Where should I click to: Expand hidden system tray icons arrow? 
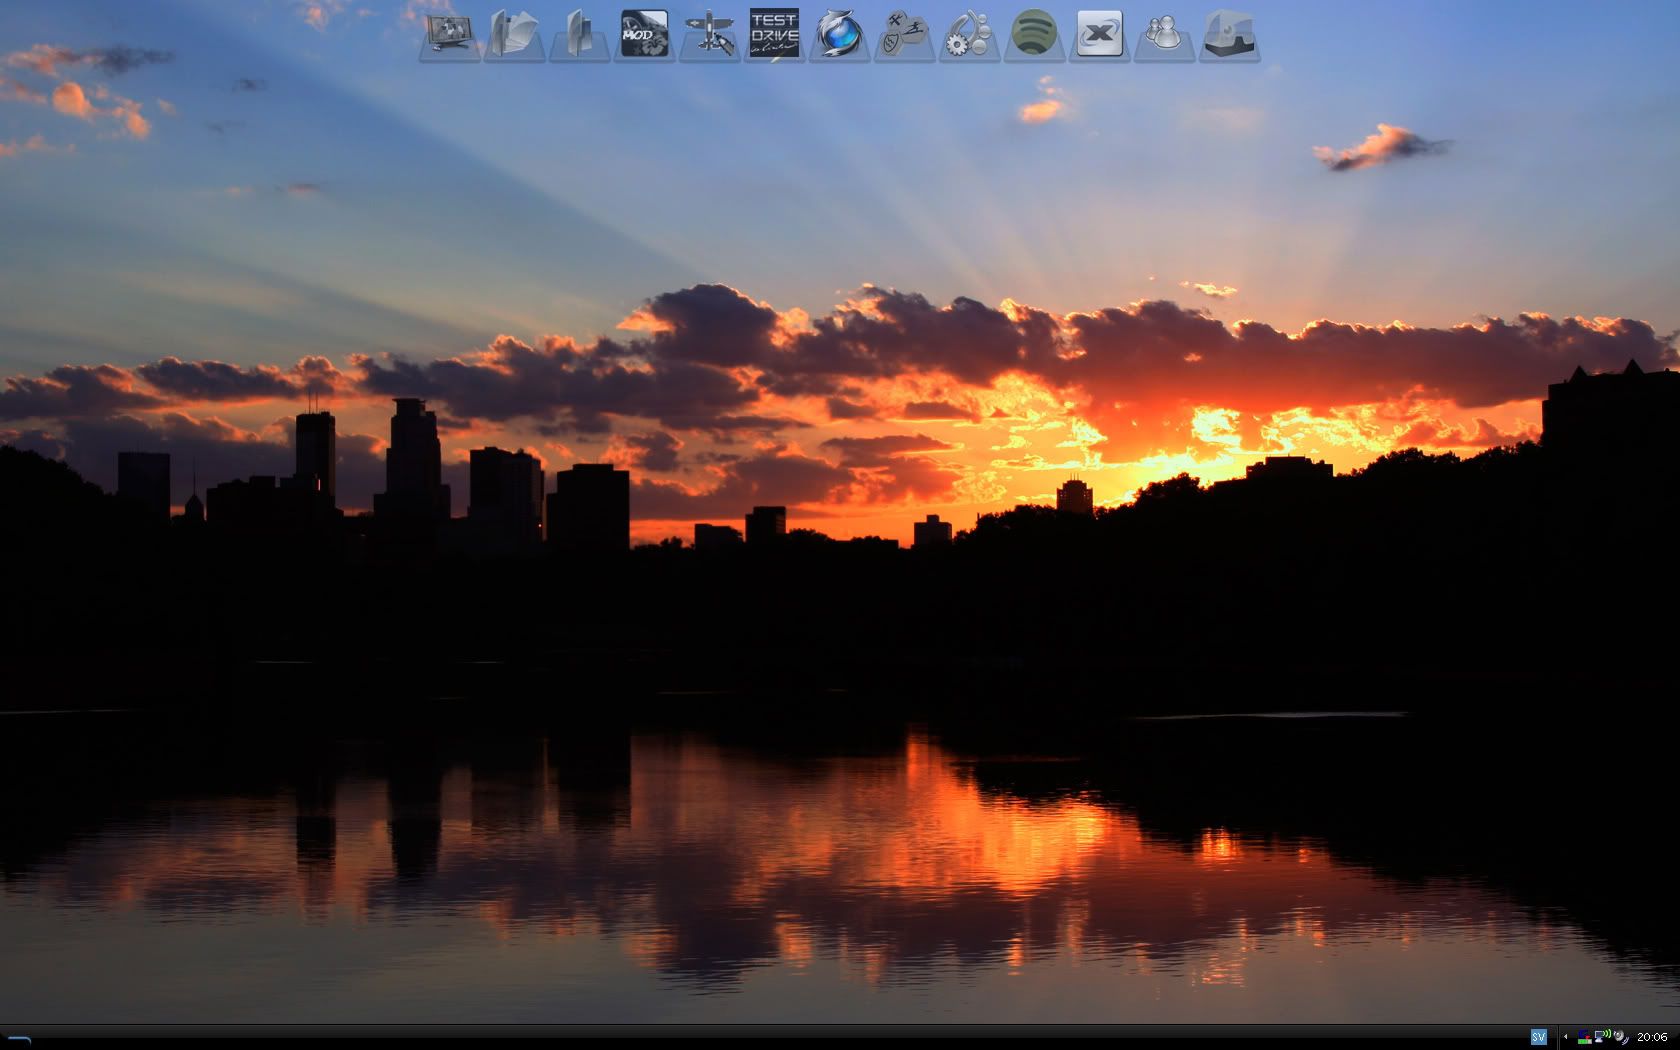[1565, 1037]
